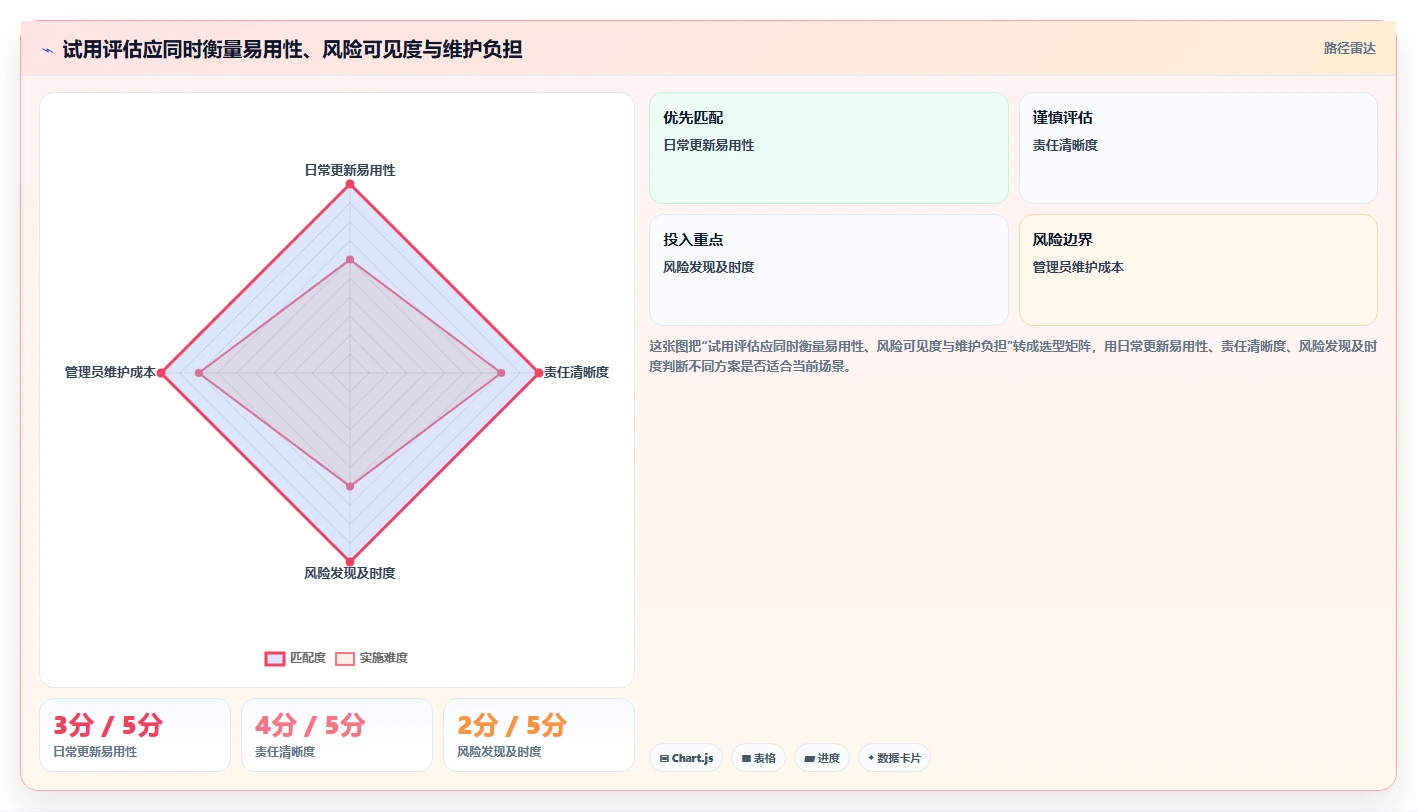The width and height of the screenshot is (1417, 812).
Task: Select the 进度 tag pill
Action: [822, 758]
